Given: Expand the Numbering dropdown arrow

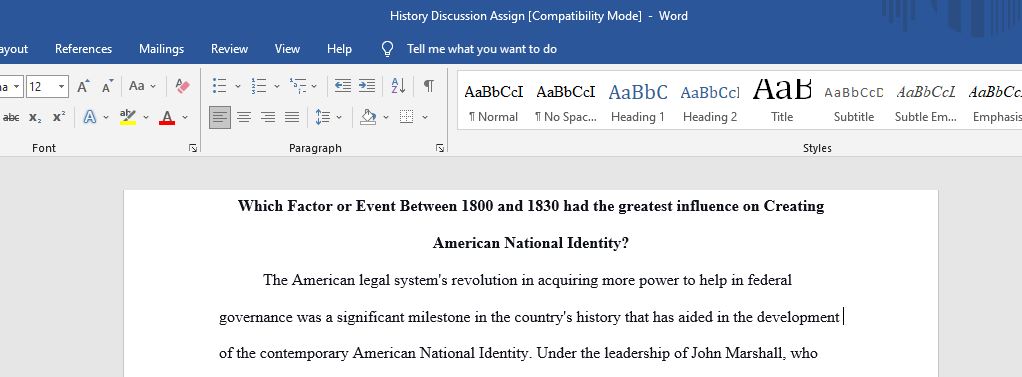Looking at the screenshot, I should pyautogui.click(x=277, y=86).
